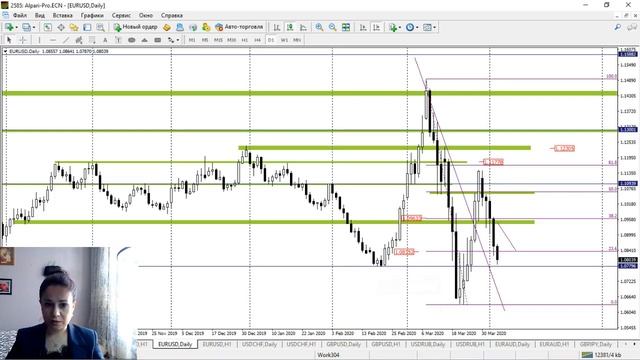Open the Окно menu
640x360 pixels.
(146, 16)
